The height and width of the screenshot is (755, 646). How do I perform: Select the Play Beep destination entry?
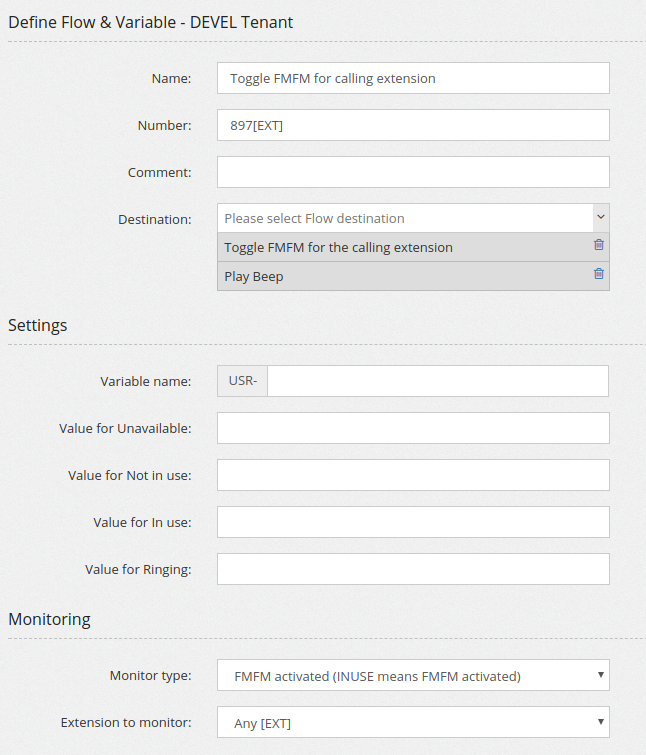[254, 276]
